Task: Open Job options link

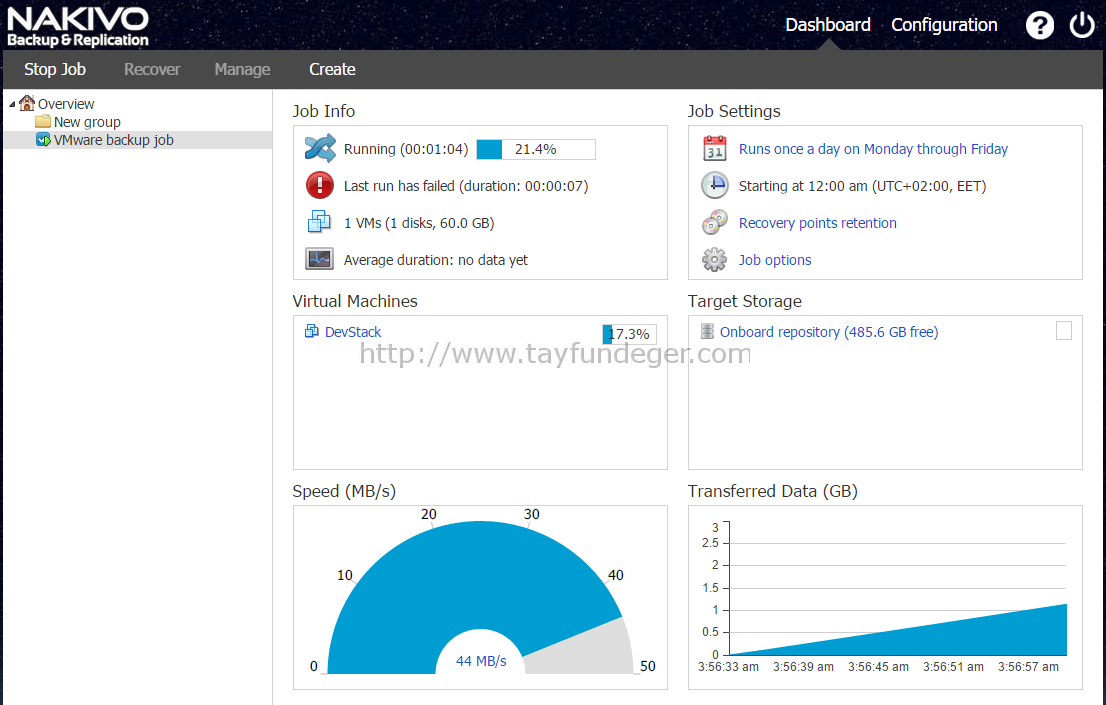Action: coord(774,260)
